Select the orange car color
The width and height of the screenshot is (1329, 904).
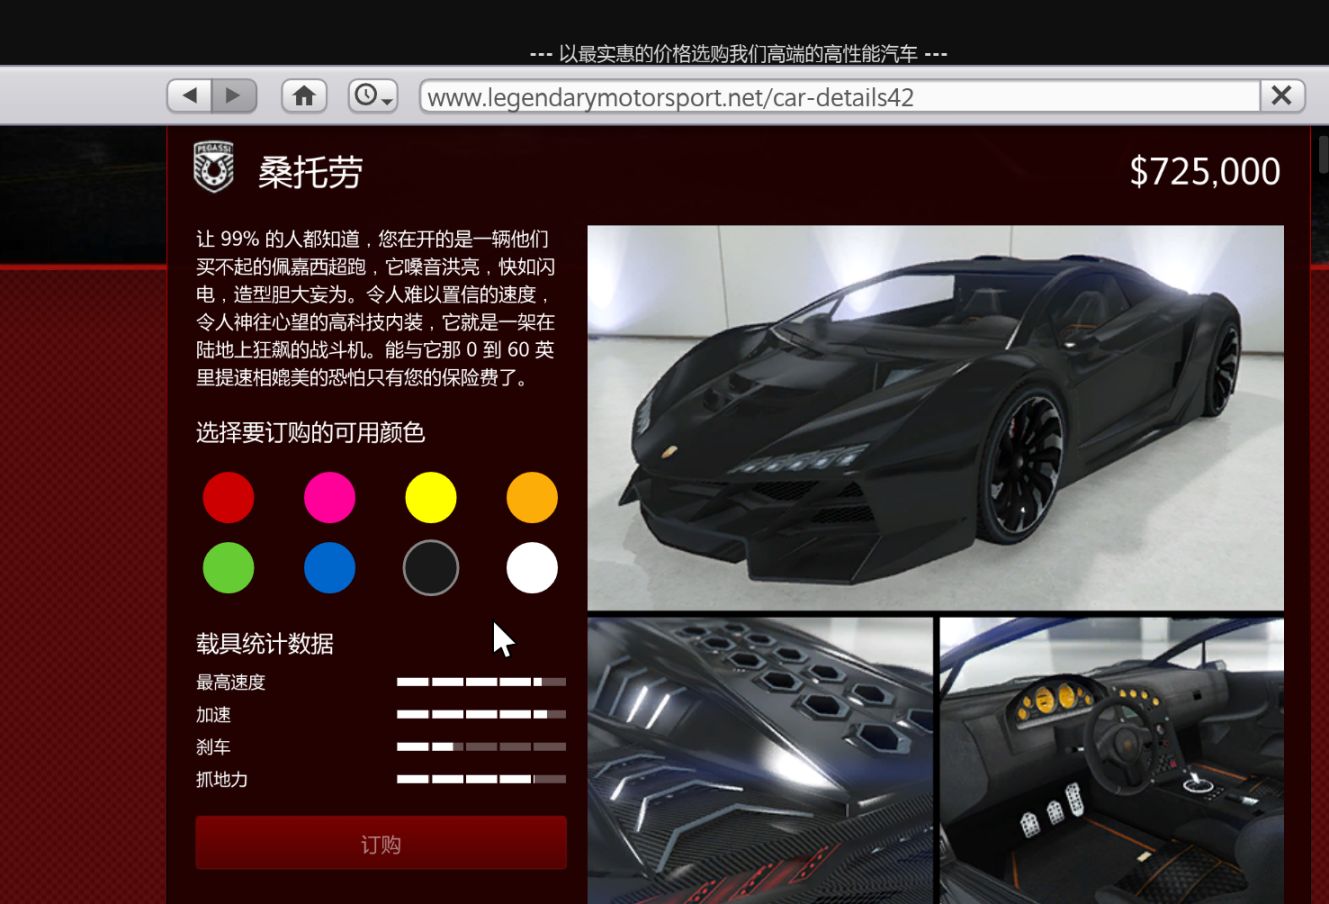(532, 497)
